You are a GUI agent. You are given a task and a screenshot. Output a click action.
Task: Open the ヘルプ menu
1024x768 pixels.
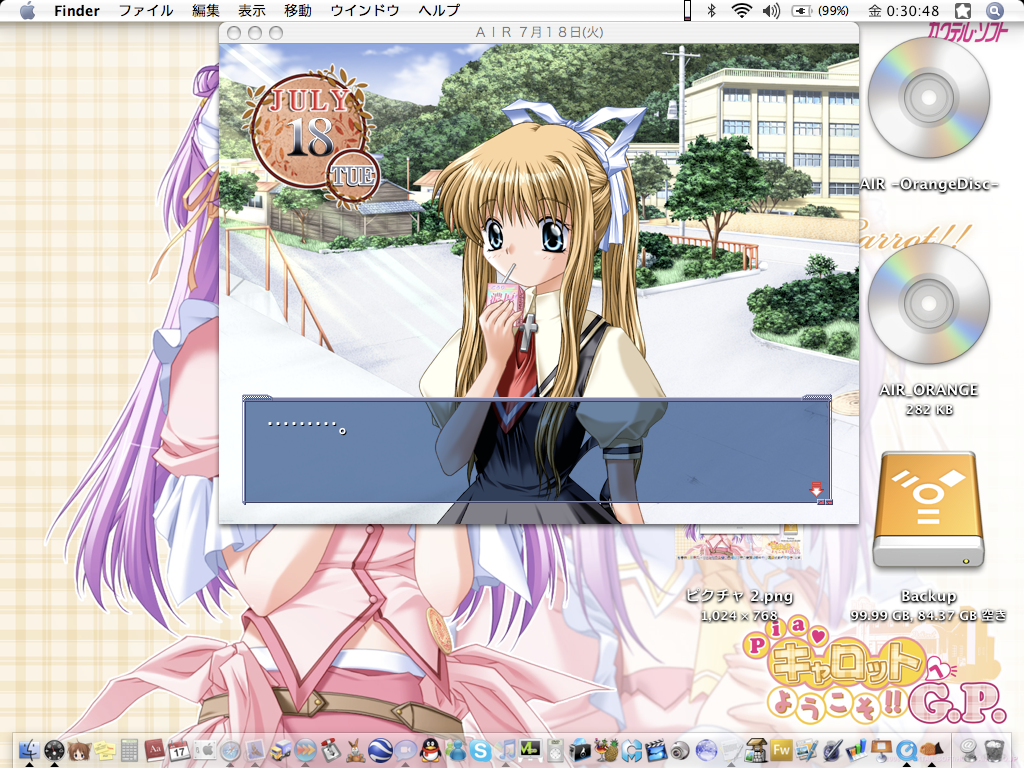(439, 10)
